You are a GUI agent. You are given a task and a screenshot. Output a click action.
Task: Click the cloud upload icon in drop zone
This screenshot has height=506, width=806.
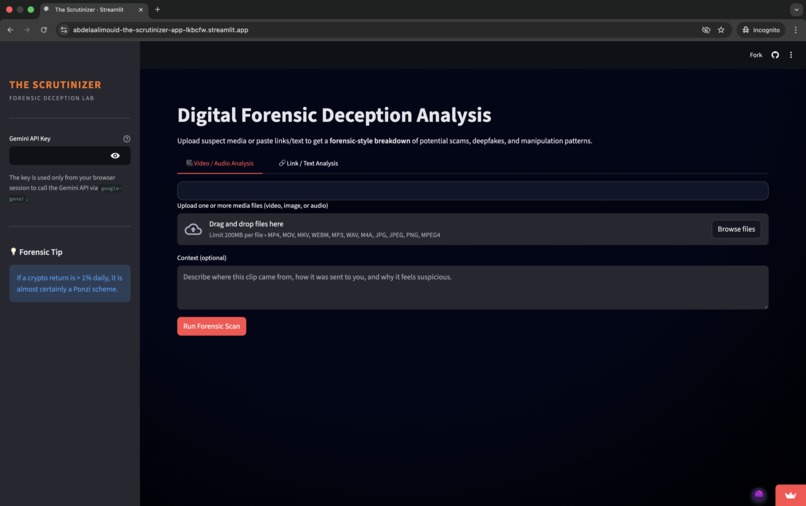click(193, 229)
